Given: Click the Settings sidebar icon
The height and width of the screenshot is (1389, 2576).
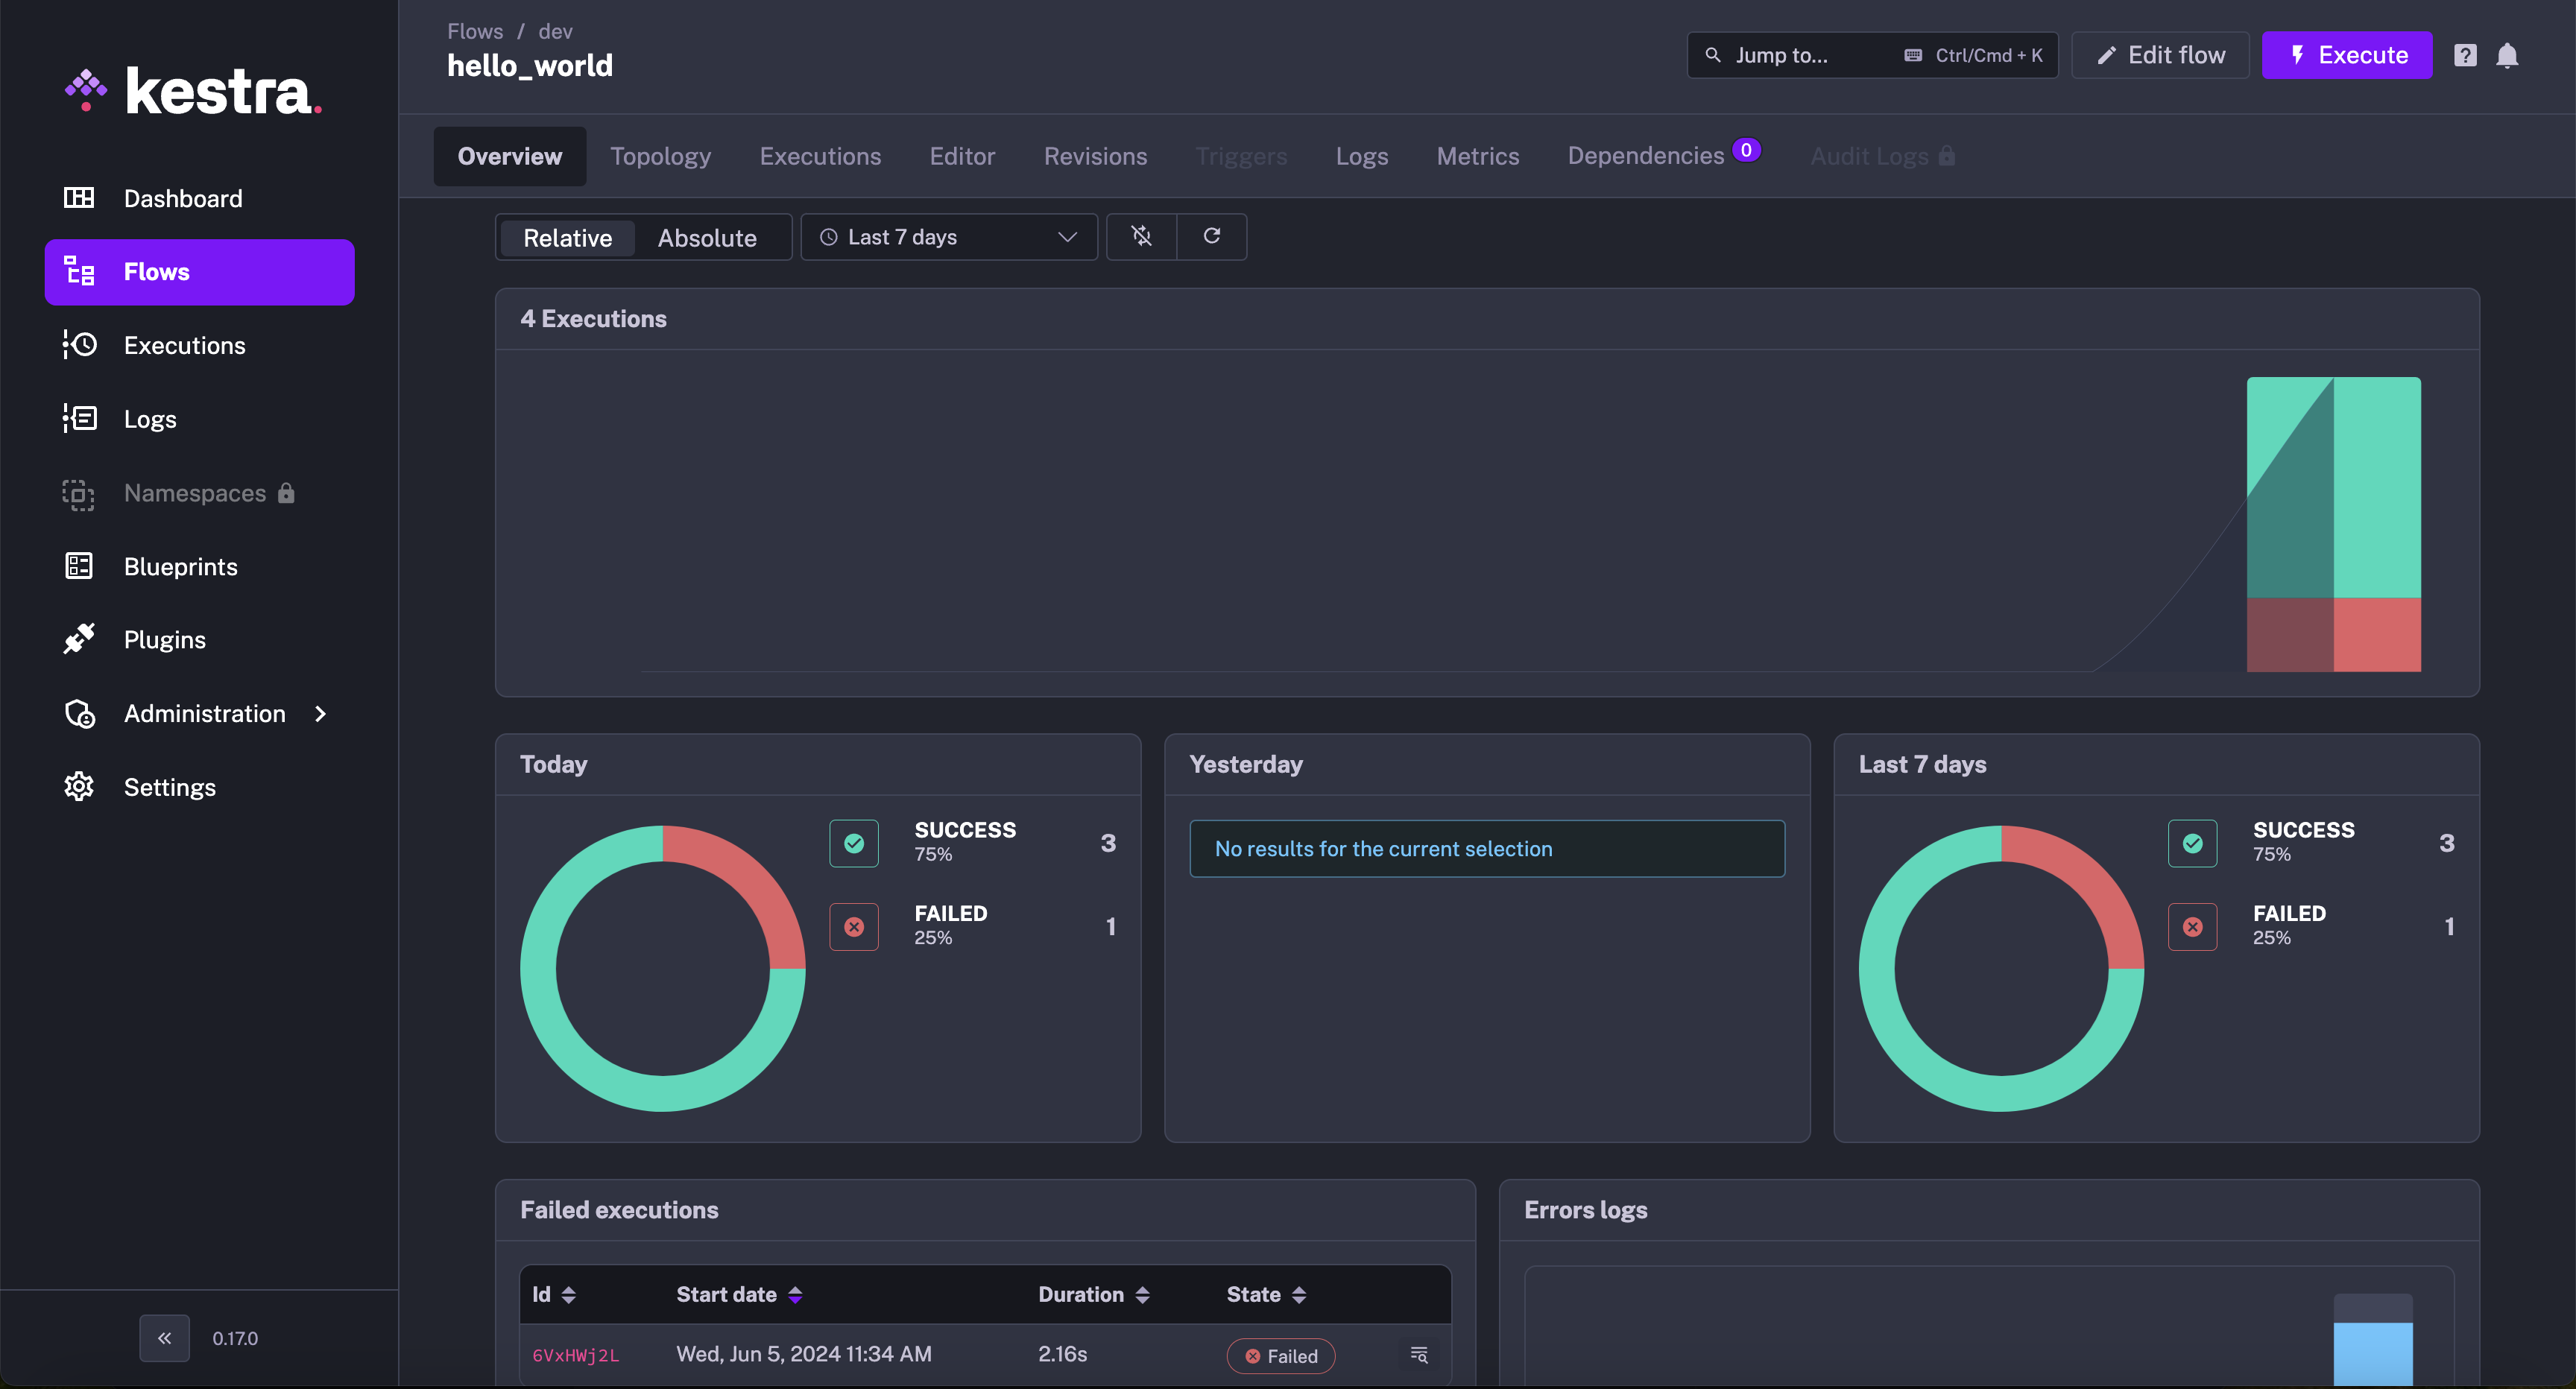Looking at the screenshot, I should coord(79,787).
